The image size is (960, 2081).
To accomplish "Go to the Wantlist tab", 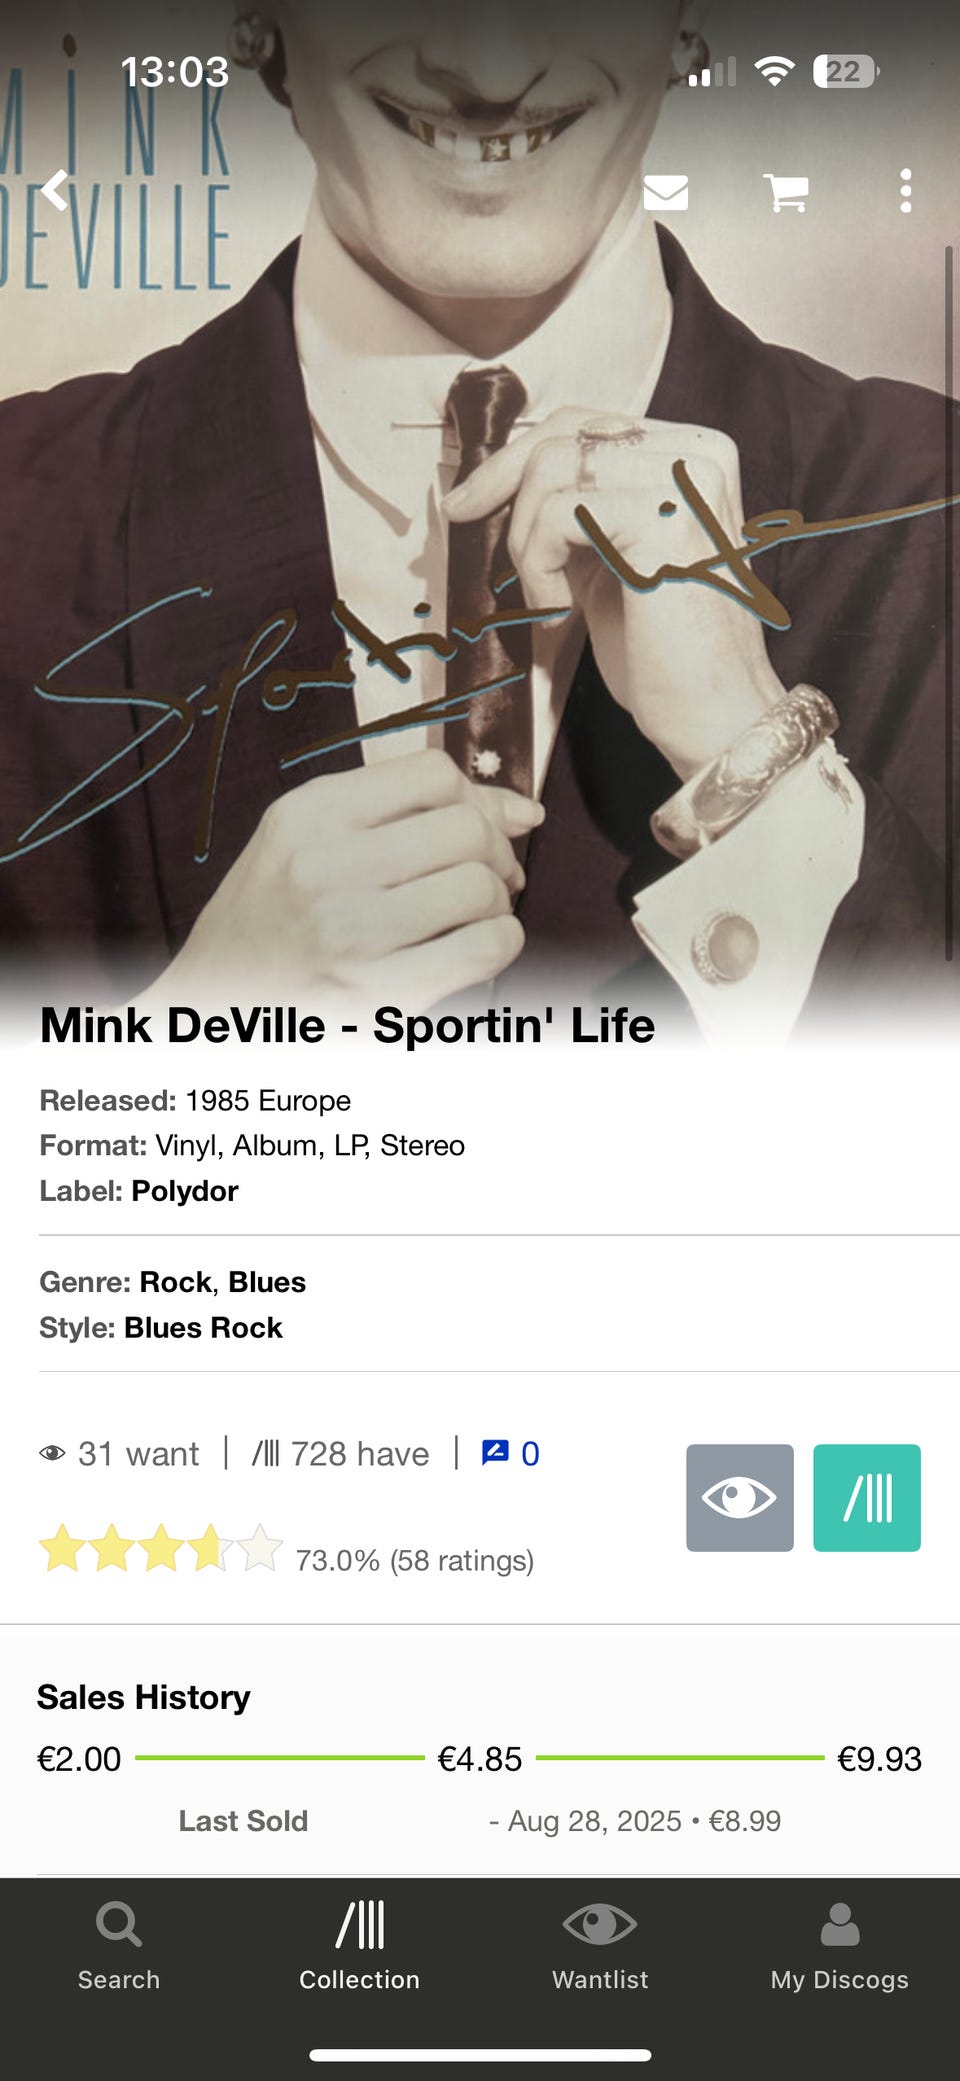I will (600, 1946).
